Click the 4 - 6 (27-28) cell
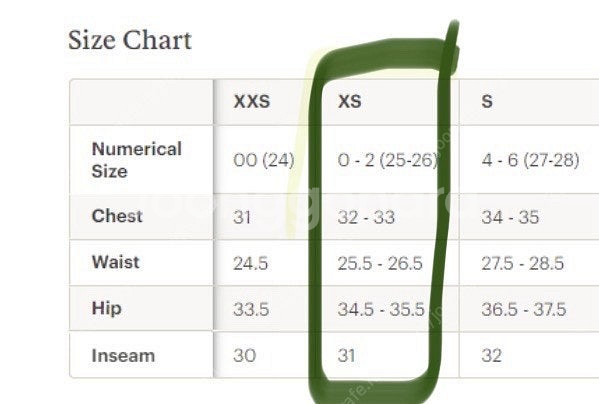Image resolution: width=599 pixels, height=404 pixels. (531, 160)
